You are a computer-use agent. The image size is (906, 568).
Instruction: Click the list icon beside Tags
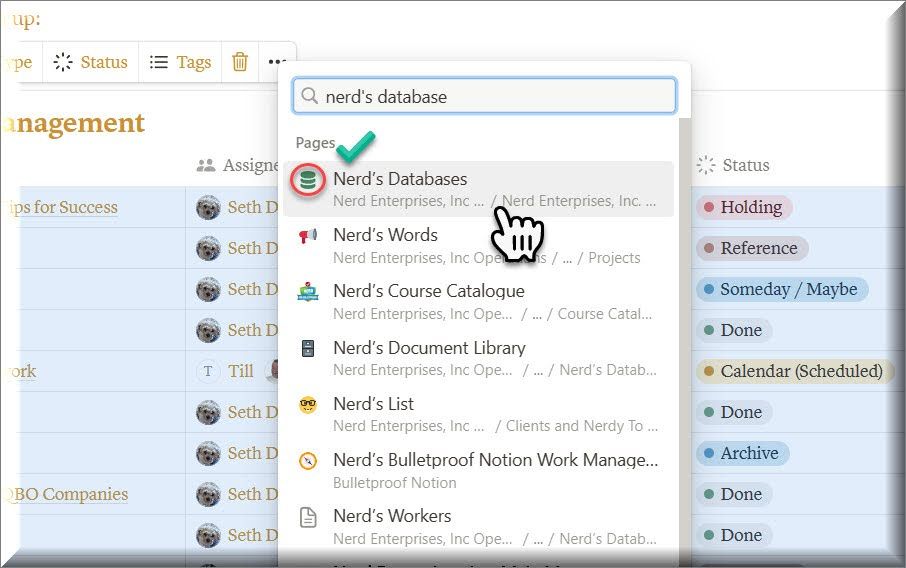[x=158, y=62]
